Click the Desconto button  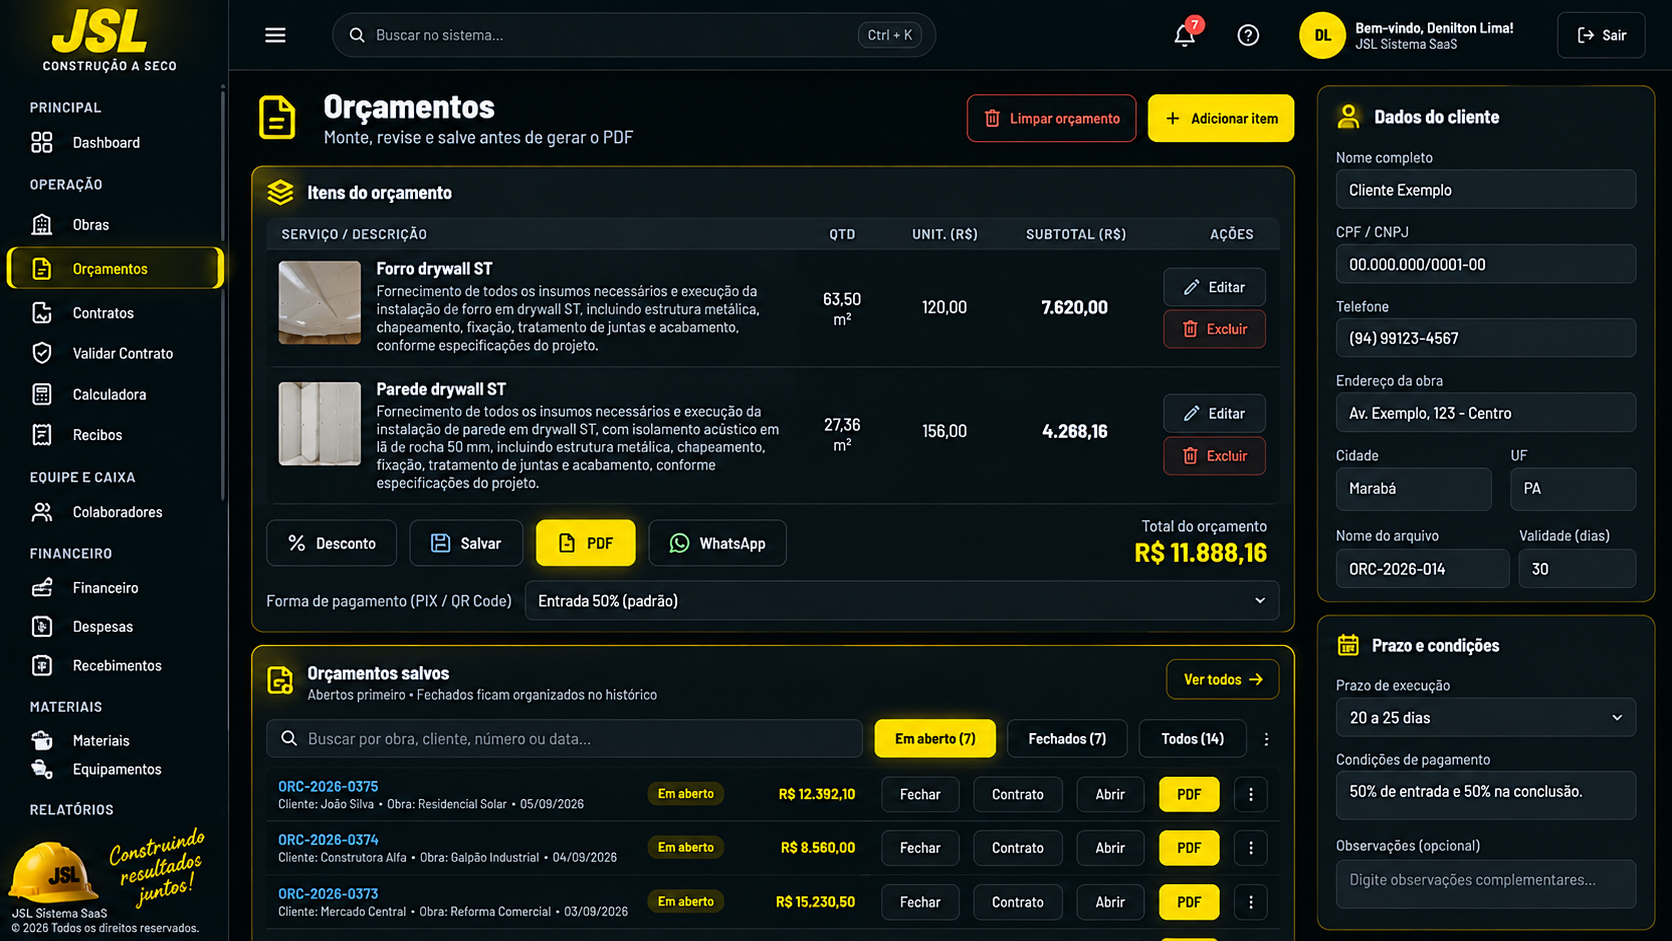tap(331, 543)
